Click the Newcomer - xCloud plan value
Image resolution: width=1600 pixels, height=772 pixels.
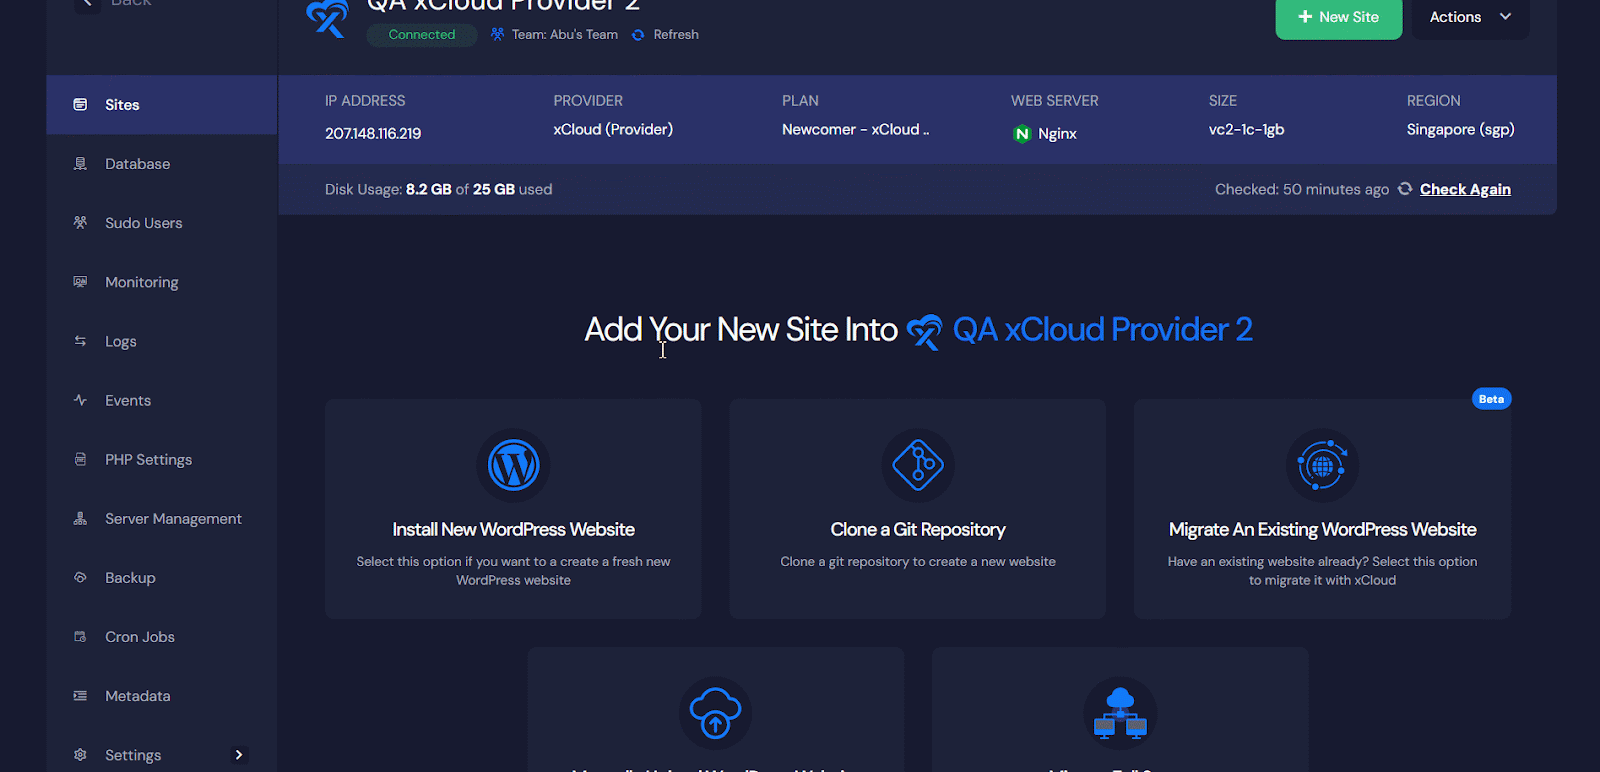coord(855,130)
